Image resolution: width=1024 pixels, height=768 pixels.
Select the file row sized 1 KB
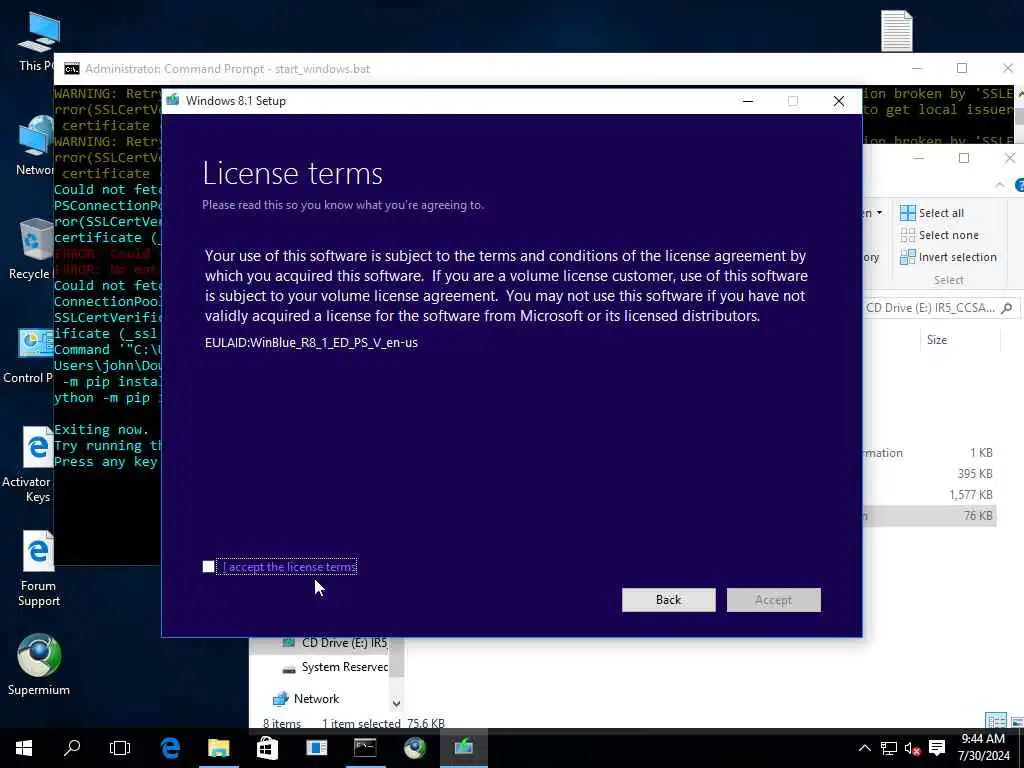929,453
